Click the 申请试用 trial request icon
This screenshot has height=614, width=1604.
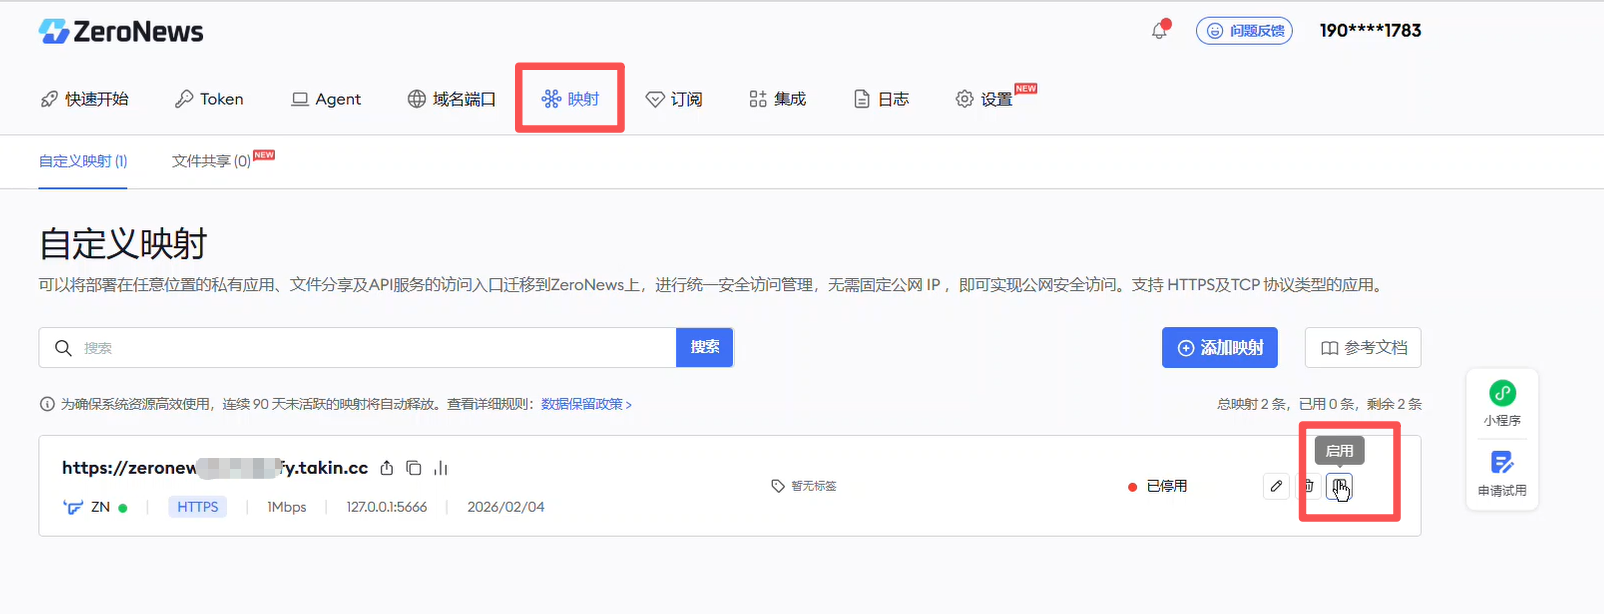1502,464
